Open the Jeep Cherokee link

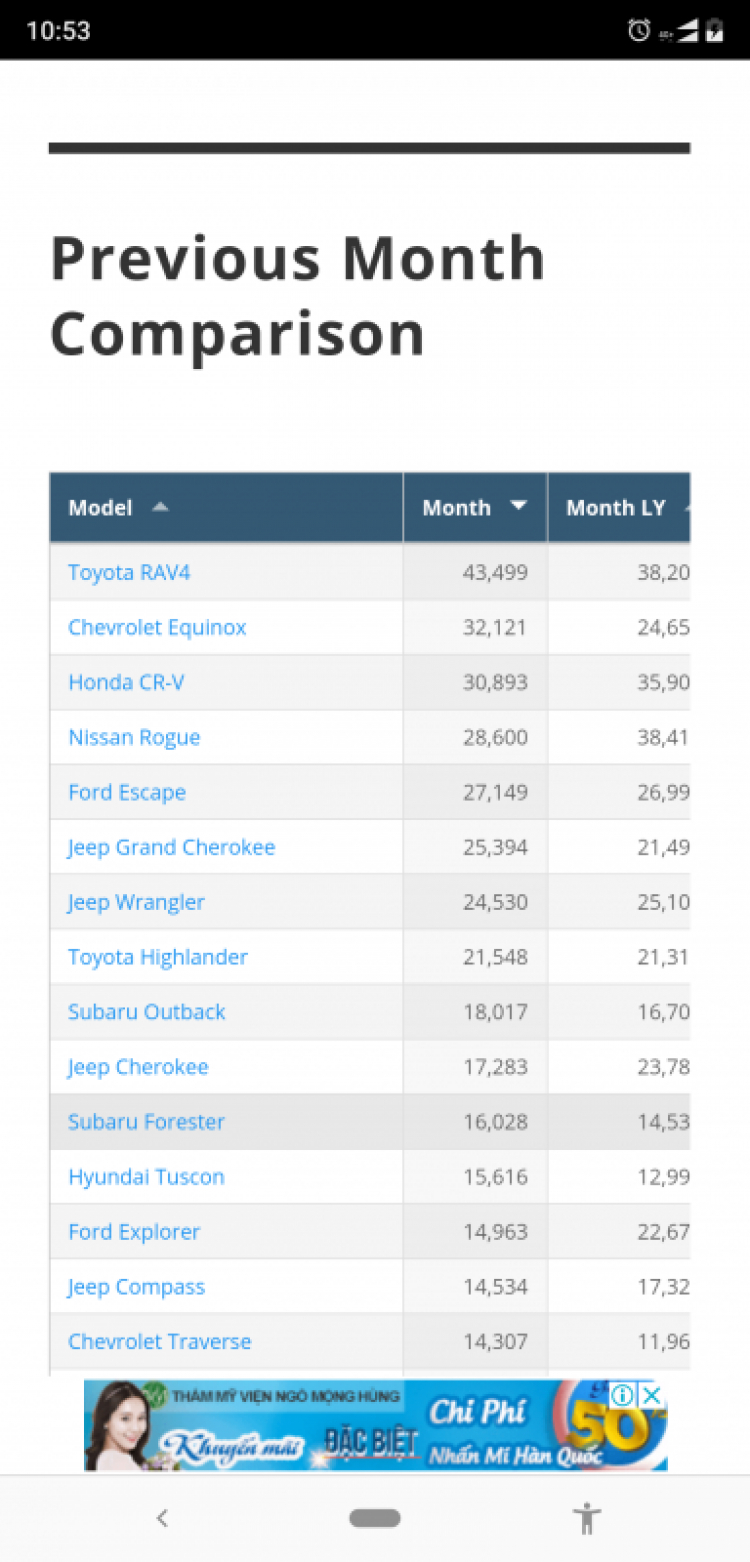tap(138, 1067)
